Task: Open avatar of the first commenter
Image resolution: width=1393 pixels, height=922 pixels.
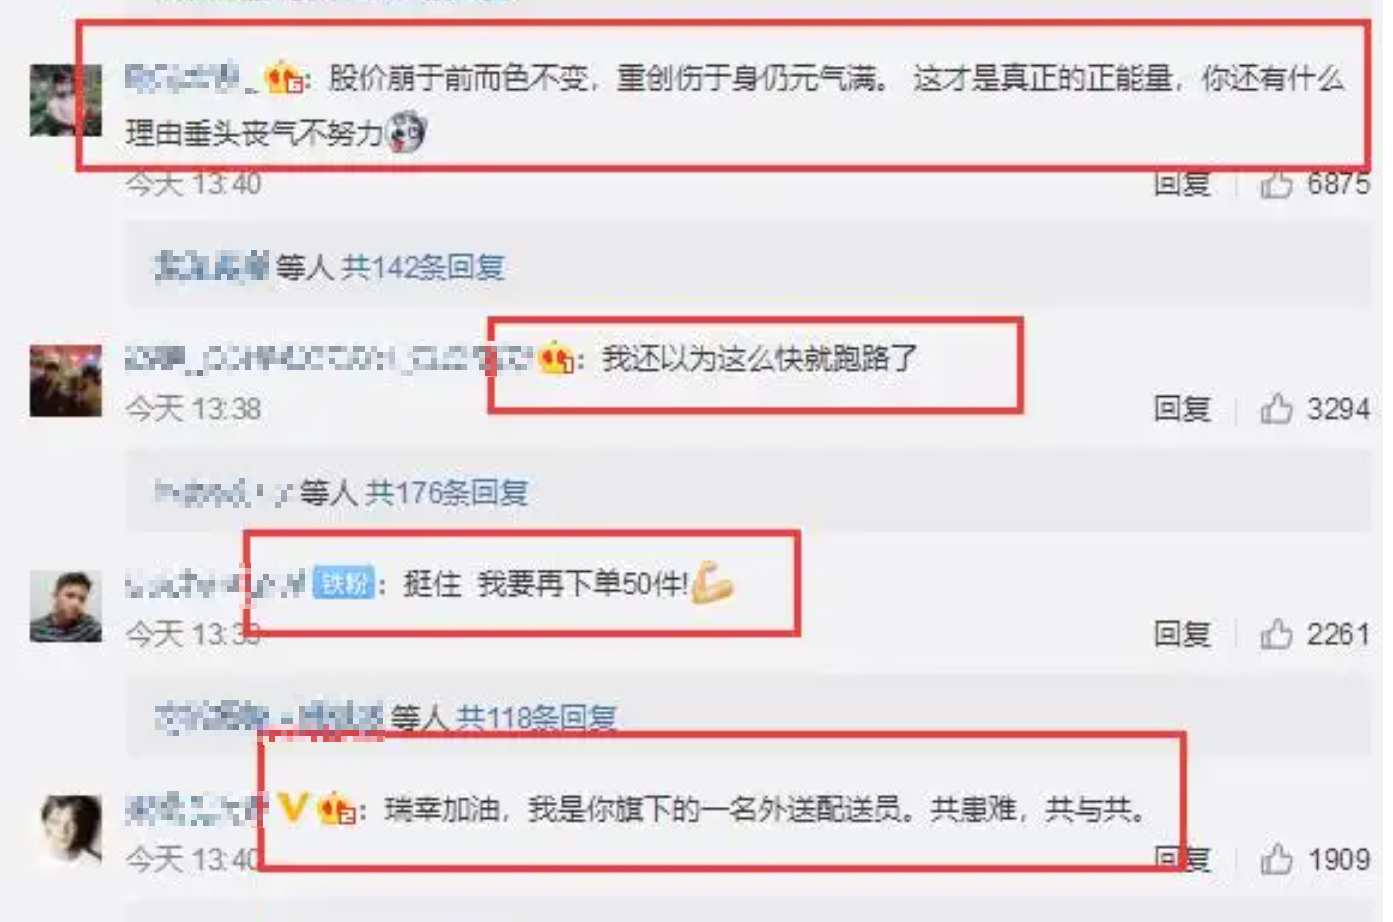Action: (66, 100)
